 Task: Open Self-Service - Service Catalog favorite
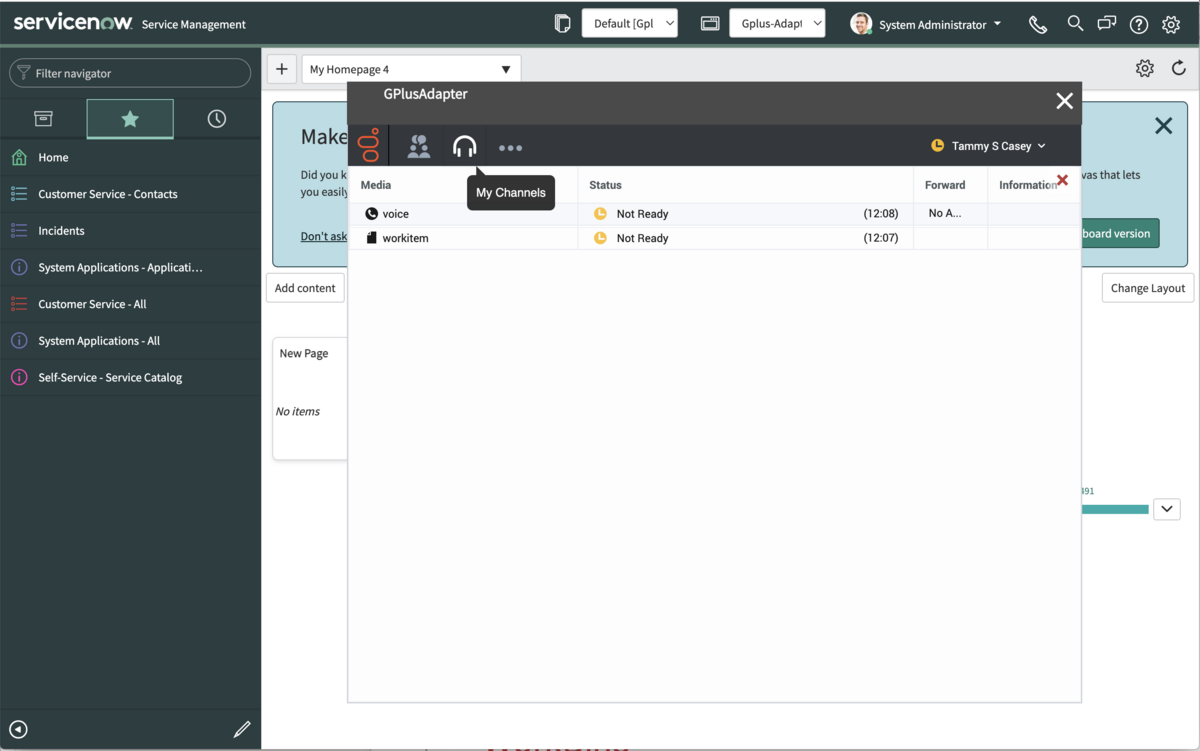click(130, 377)
